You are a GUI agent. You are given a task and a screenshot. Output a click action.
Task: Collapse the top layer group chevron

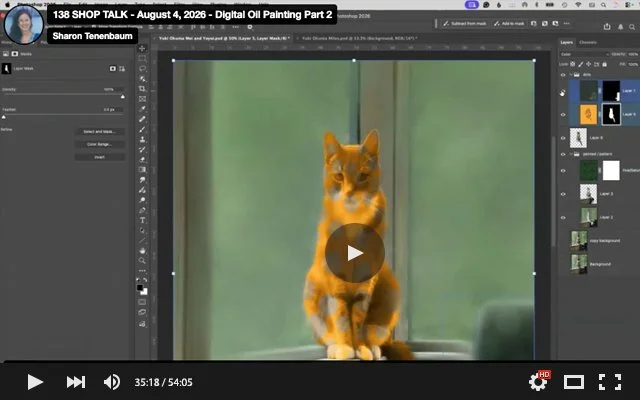pos(571,75)
